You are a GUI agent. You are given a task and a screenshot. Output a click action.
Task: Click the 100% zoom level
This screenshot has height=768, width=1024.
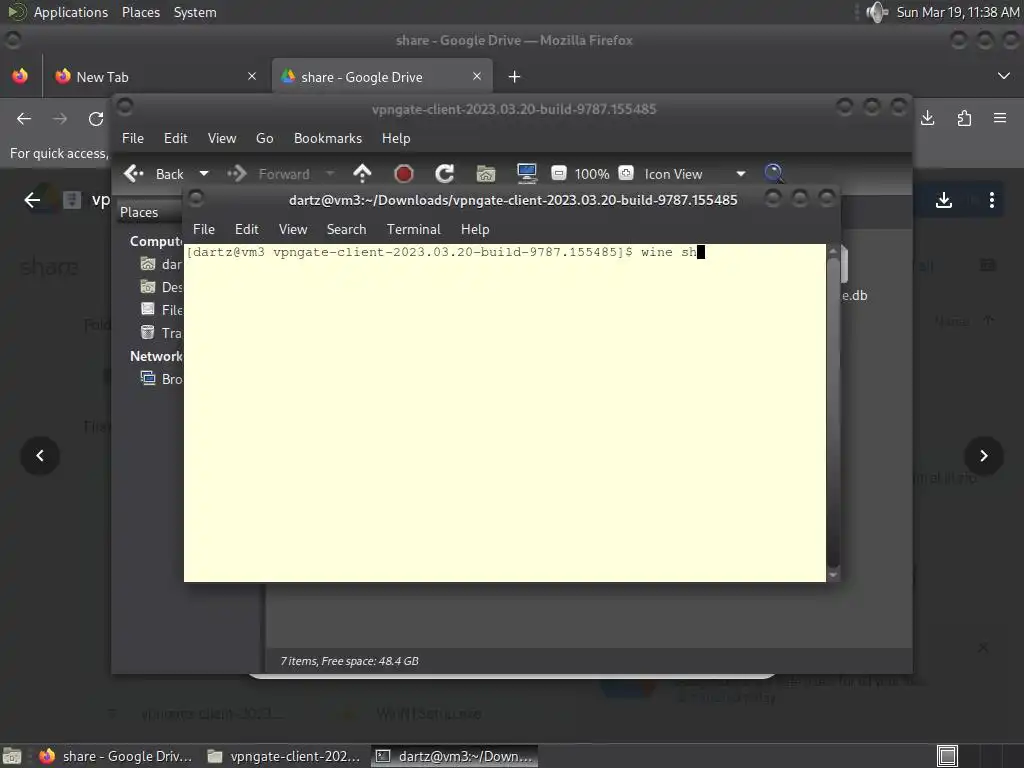point(592,174)
